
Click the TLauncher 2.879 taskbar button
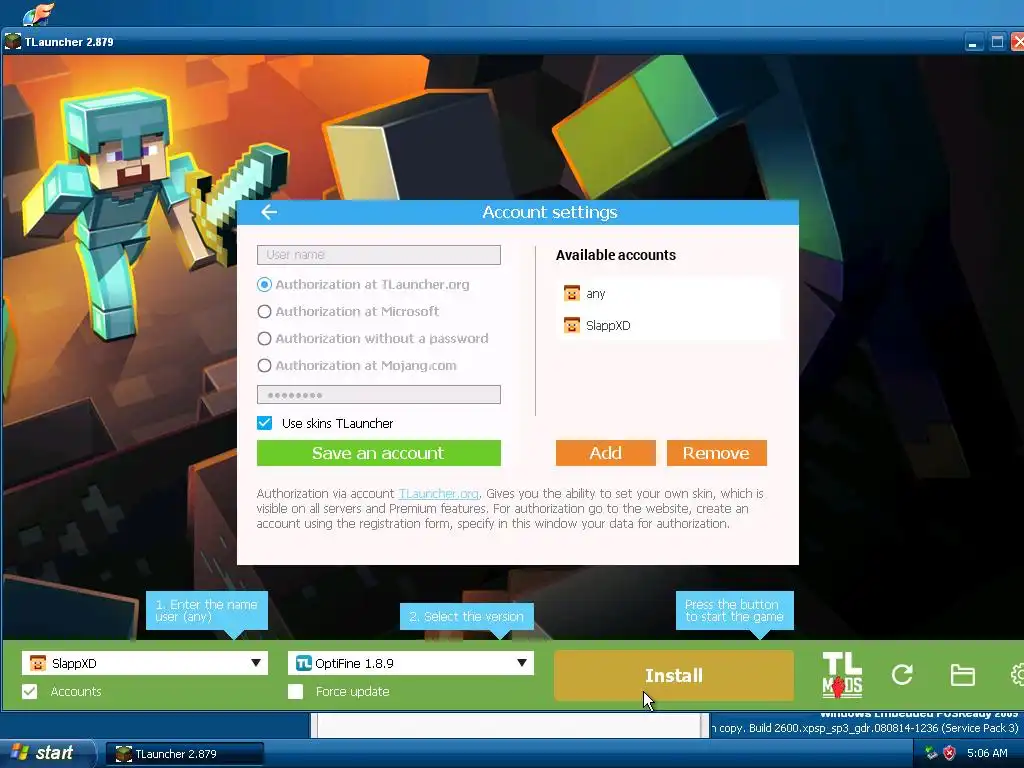[185, 754]
